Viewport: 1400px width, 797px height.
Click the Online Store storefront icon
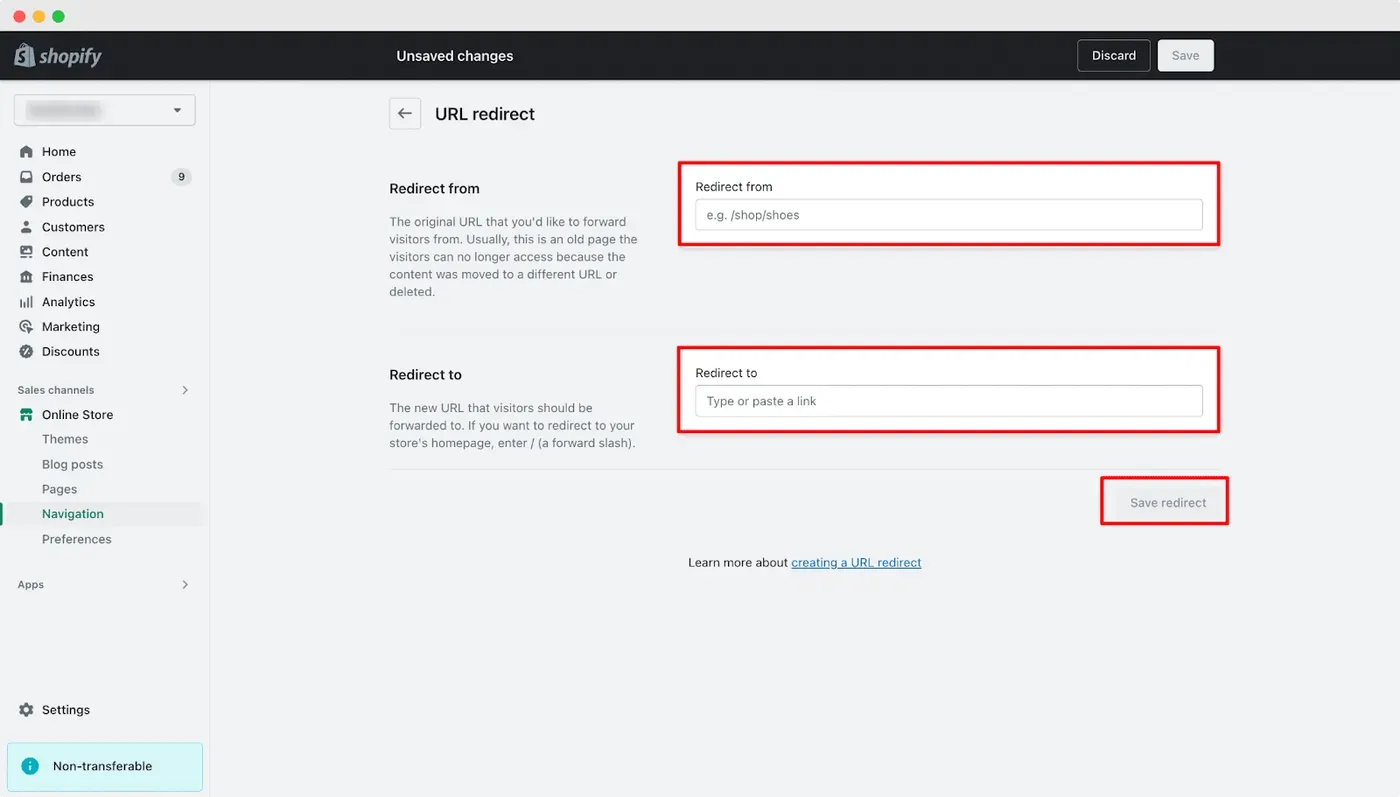(x=26, y=415)
